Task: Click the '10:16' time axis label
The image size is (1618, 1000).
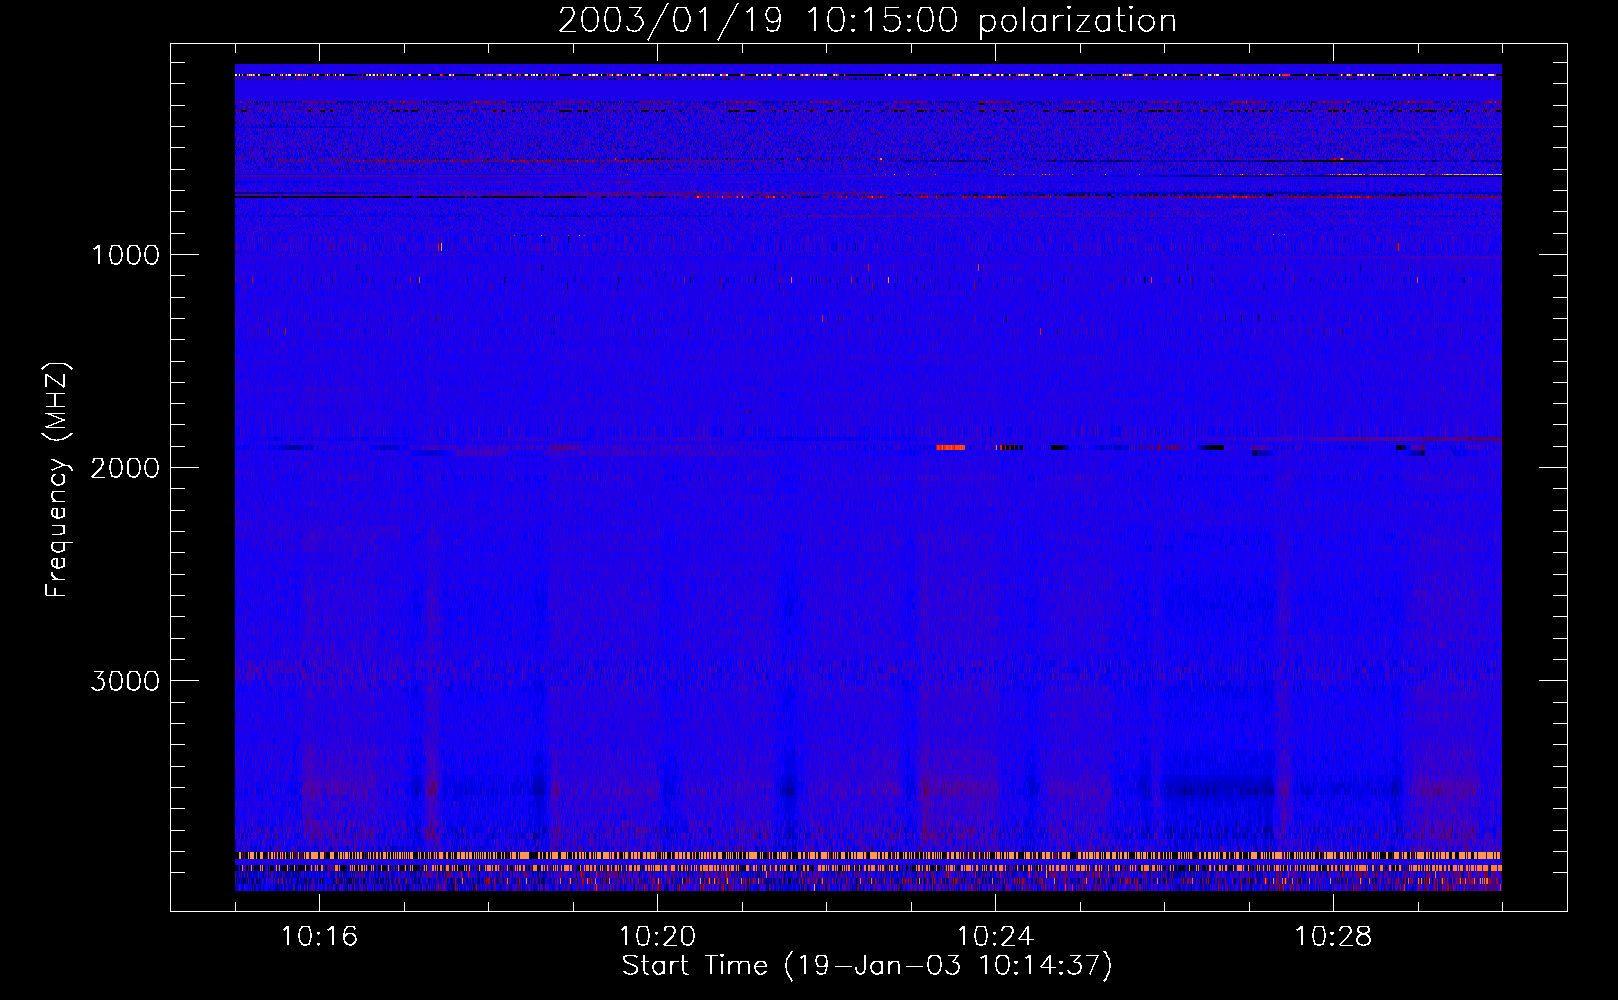Action: click(x=319, y=937)
